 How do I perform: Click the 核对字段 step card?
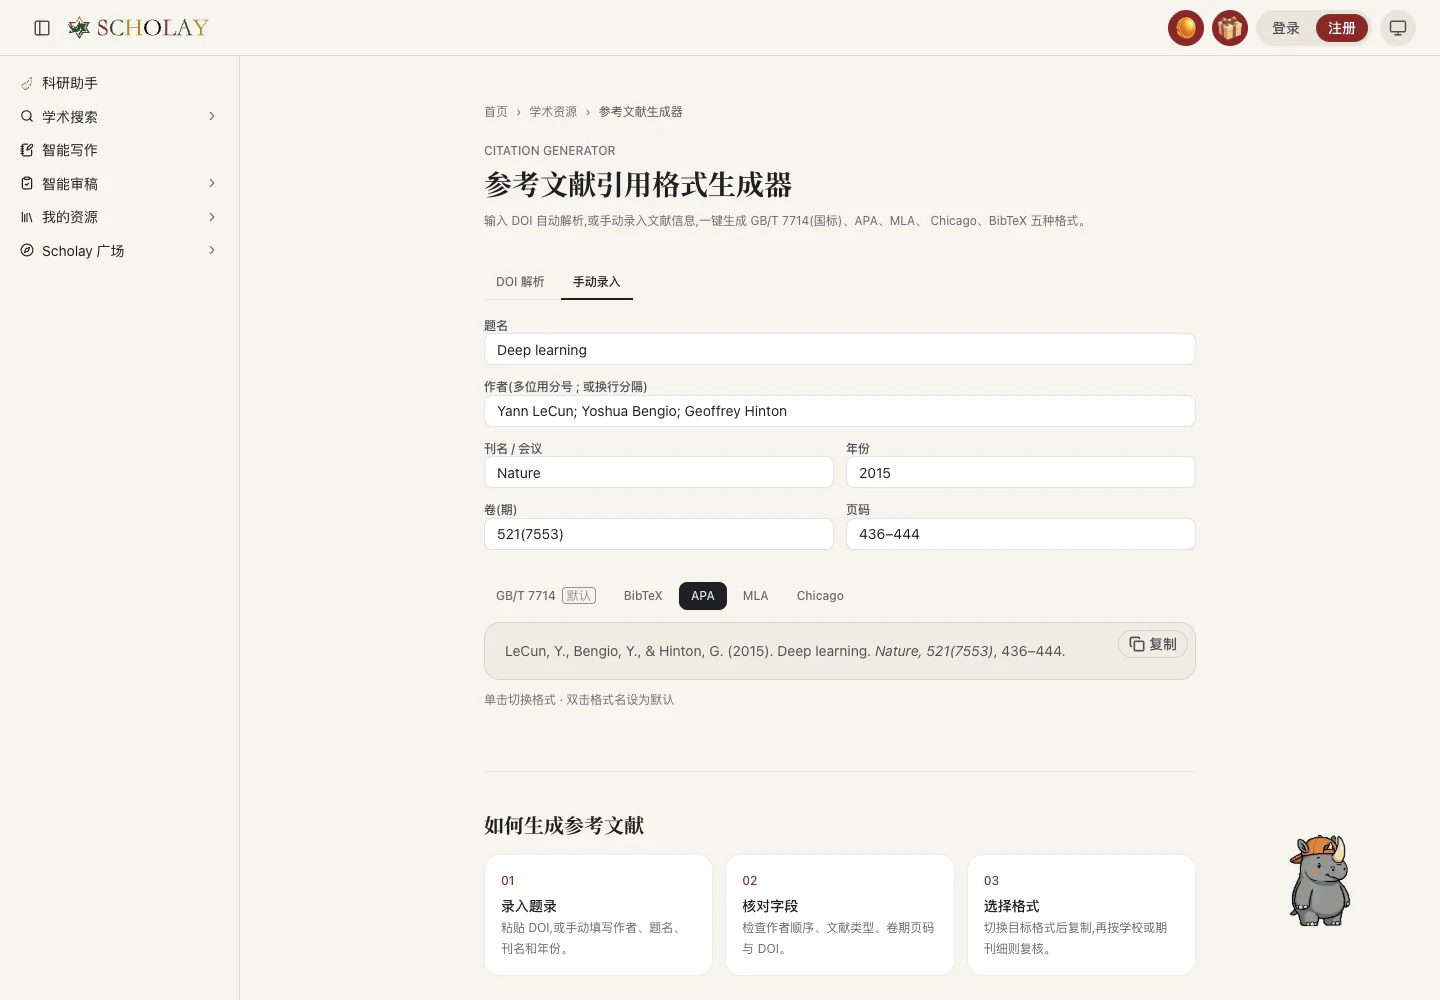[840, 915]
